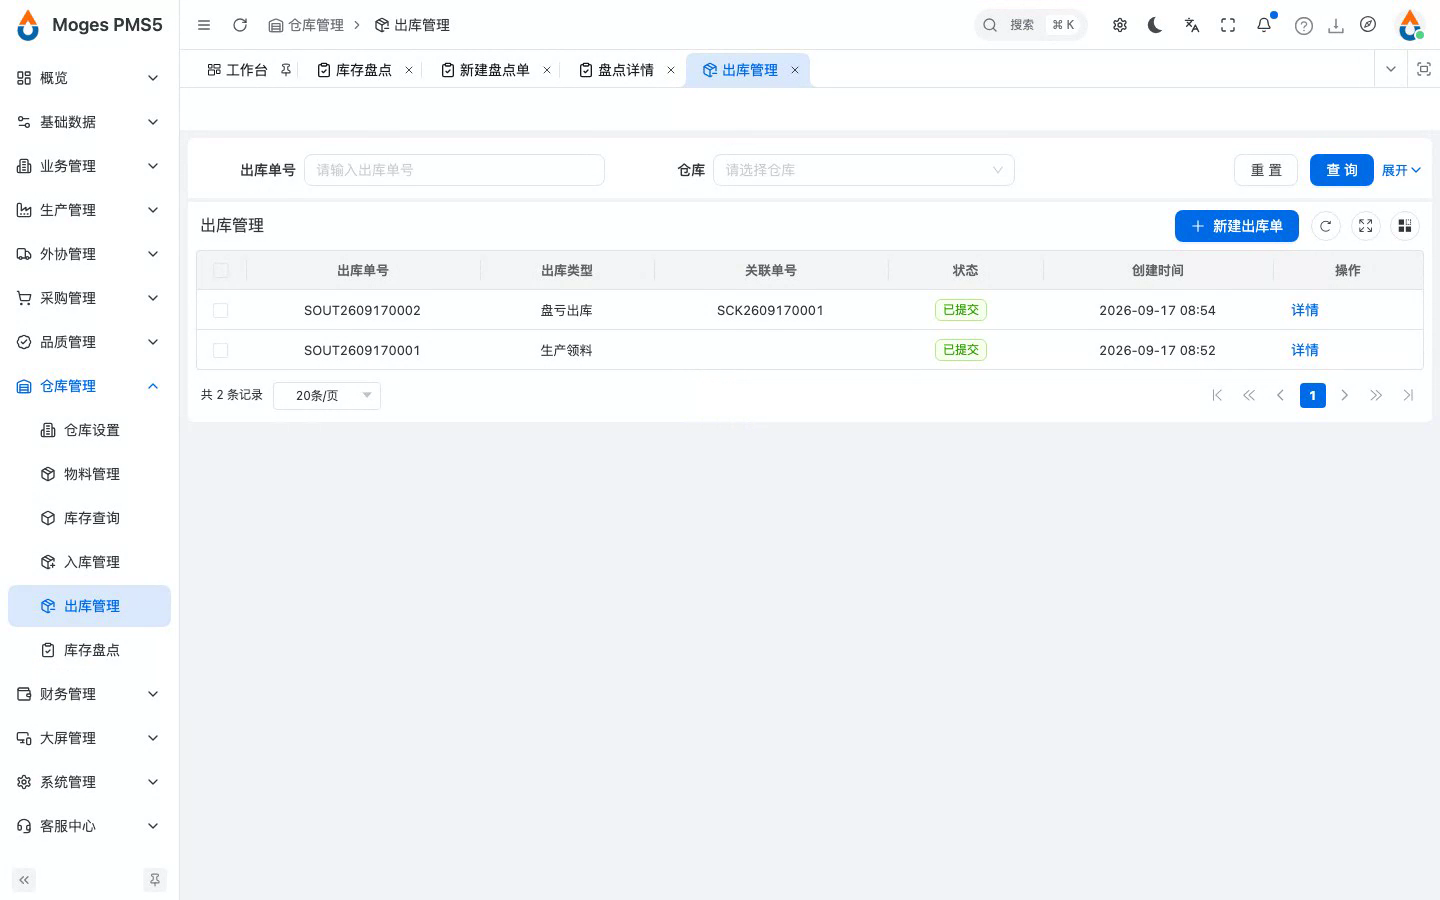Viewport: 1440px width, 900px height.
Task: Open the language translation icon
Action: click(1192, 25)
